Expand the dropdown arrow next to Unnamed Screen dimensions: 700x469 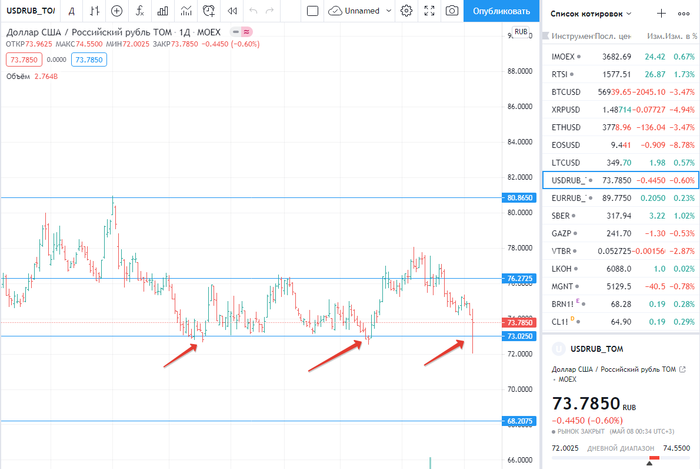[x=388, y=11]
